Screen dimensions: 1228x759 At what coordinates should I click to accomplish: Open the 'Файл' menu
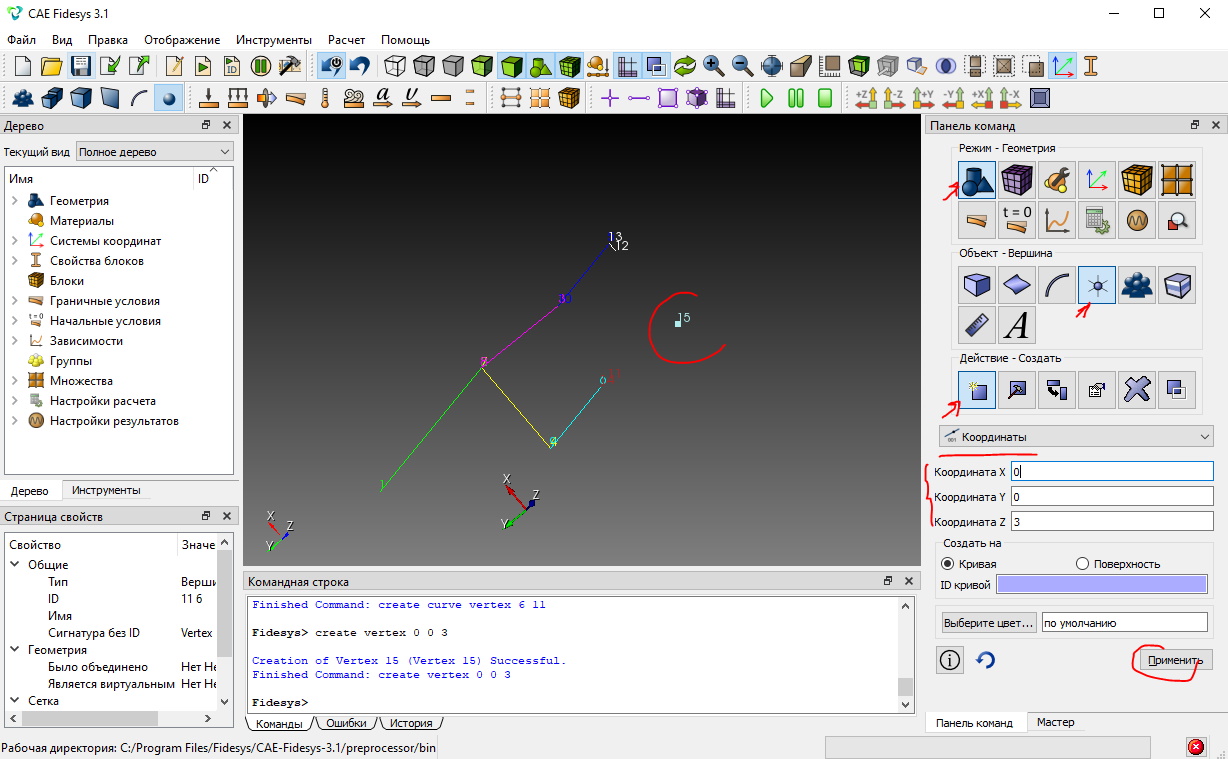21,40
